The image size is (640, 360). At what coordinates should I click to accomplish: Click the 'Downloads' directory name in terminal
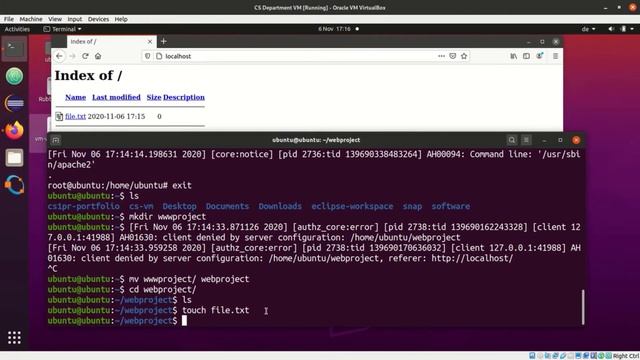280,207
